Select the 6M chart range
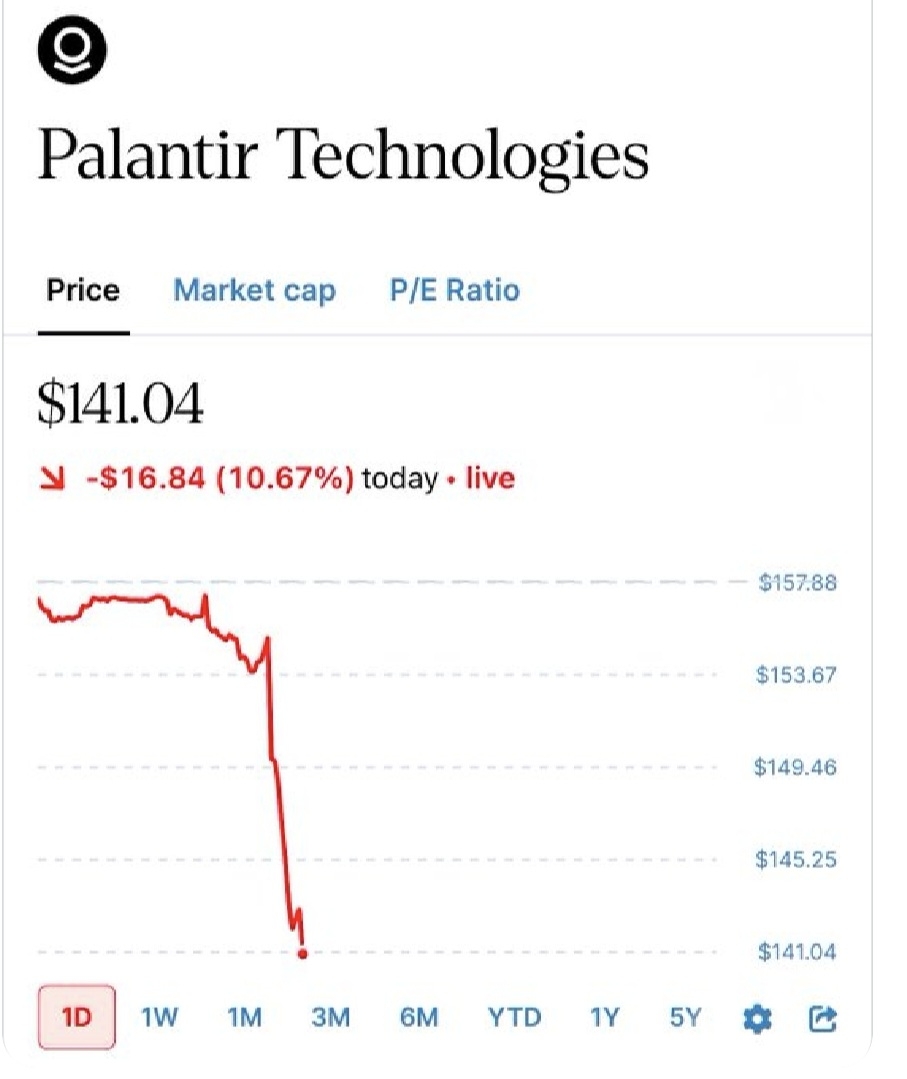This screenshot has height=1079, width=907. point(419,1018)
